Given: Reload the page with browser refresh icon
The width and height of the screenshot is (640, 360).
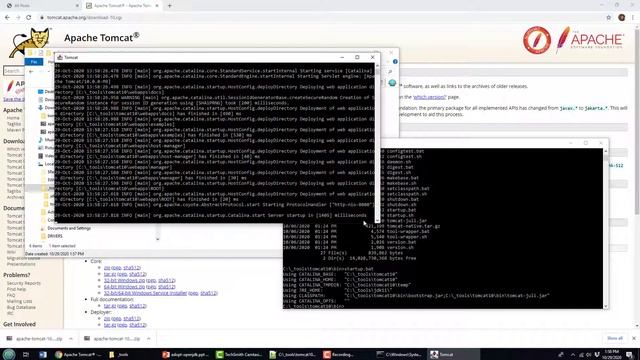Looking at the screenshot, I should 29,18.
